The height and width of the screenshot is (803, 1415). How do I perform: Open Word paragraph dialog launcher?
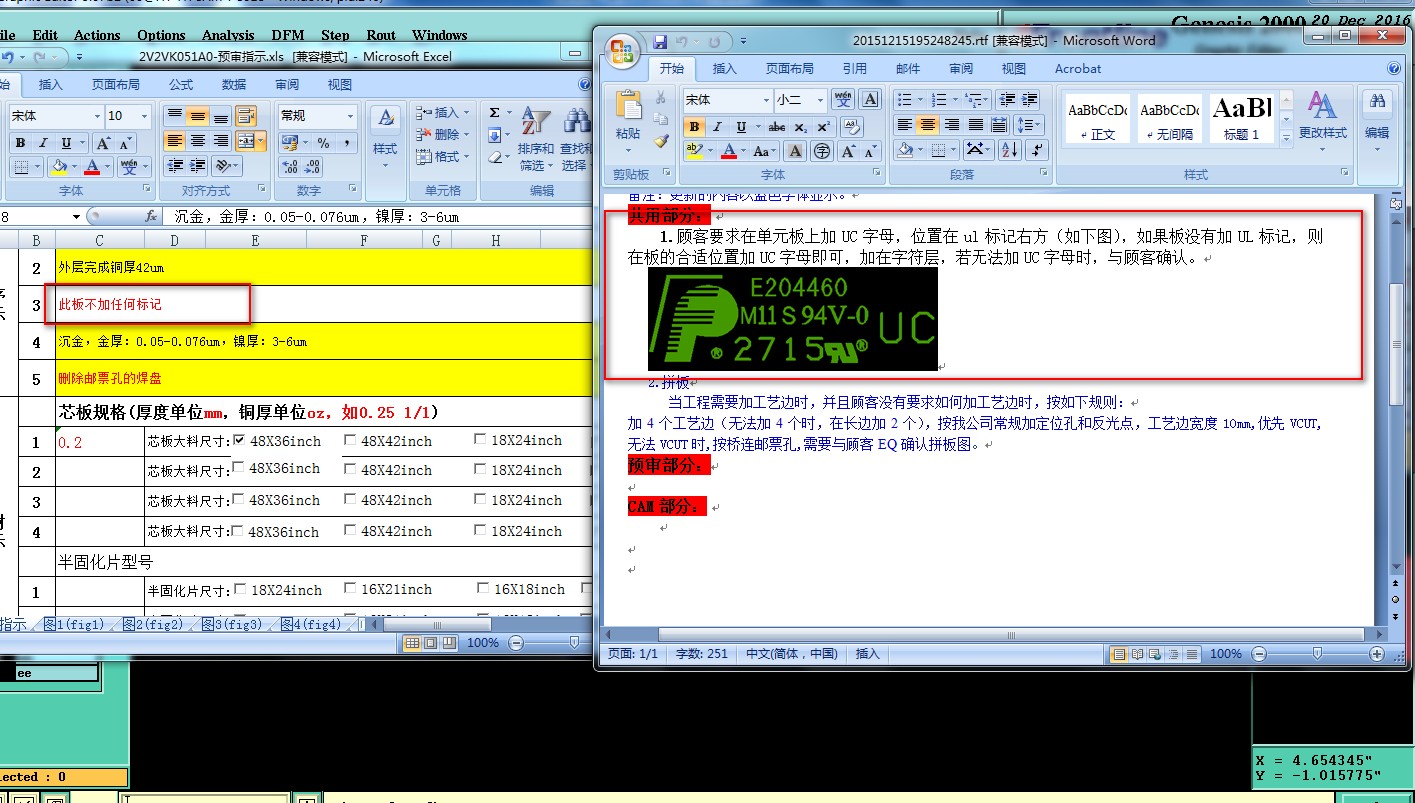(1044, 174)
